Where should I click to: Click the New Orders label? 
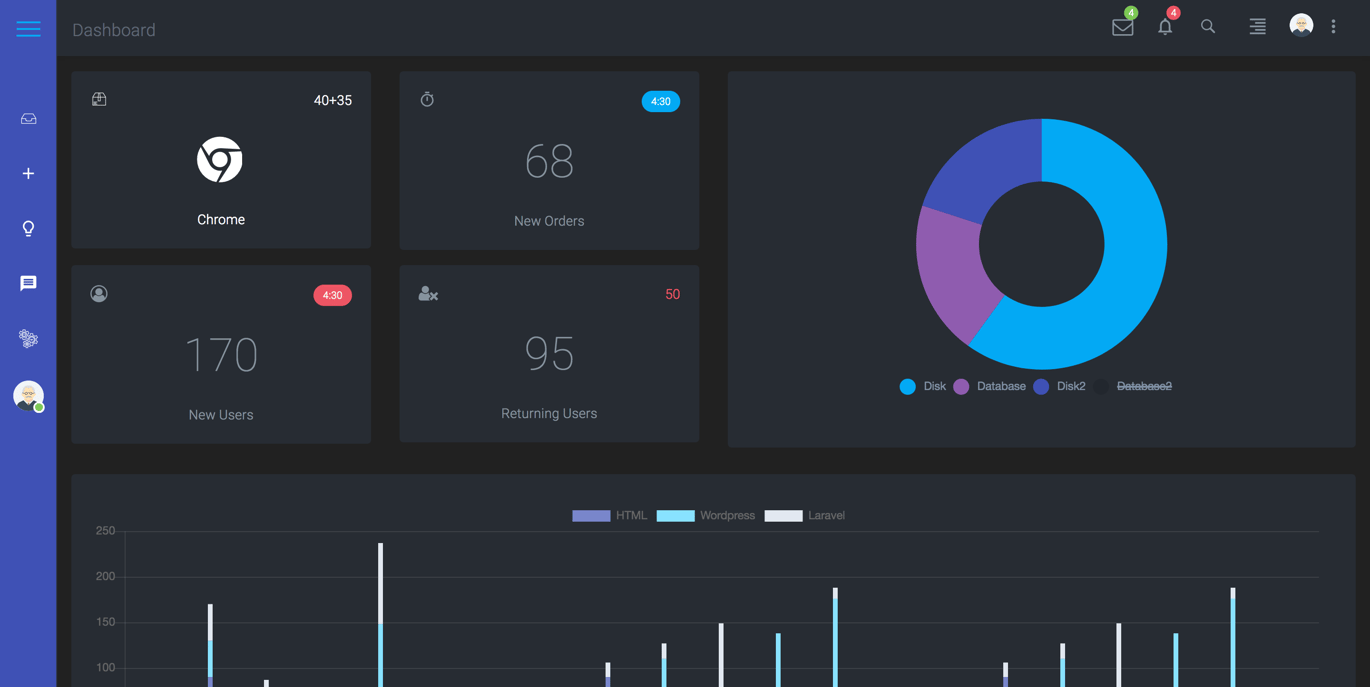pos(549,221)
